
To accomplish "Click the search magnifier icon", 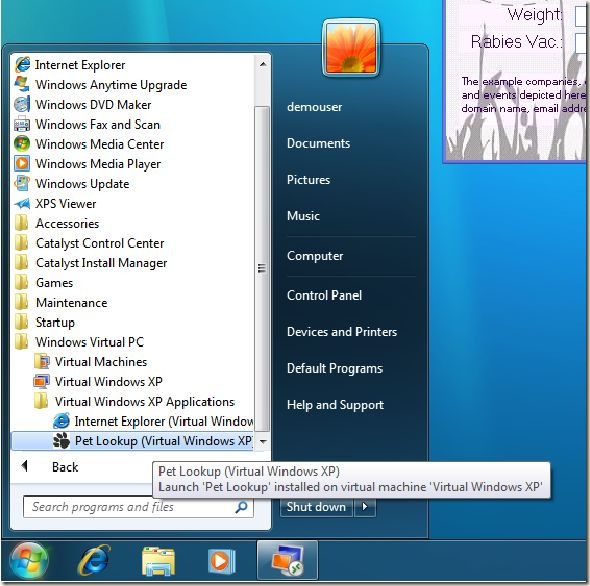I will click(241, 507).
